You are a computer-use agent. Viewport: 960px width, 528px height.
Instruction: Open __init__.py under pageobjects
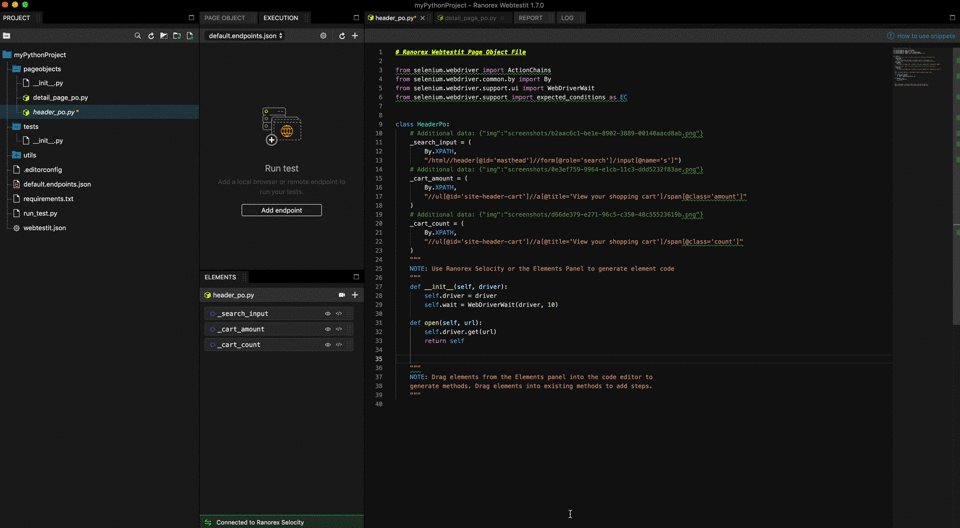click(x=48, y=83)
